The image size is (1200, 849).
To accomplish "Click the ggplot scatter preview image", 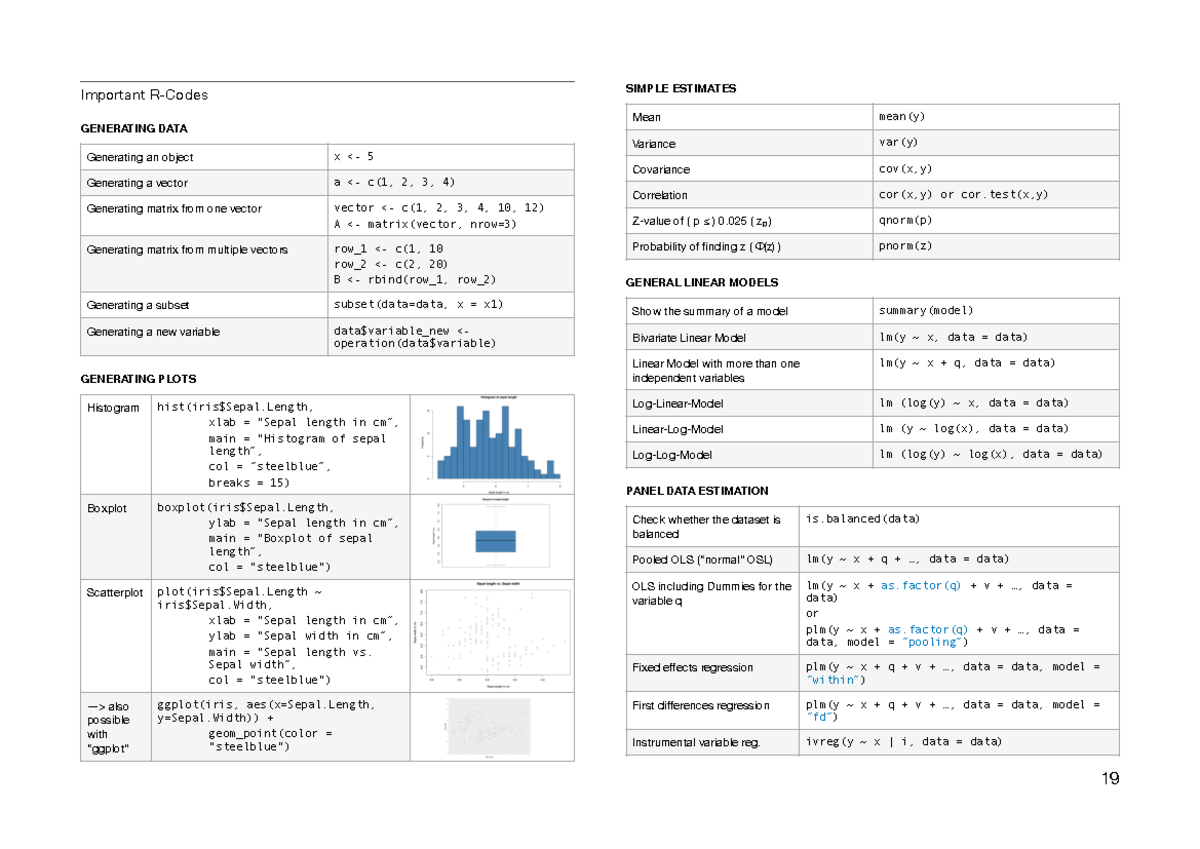I will pos(490,728).
